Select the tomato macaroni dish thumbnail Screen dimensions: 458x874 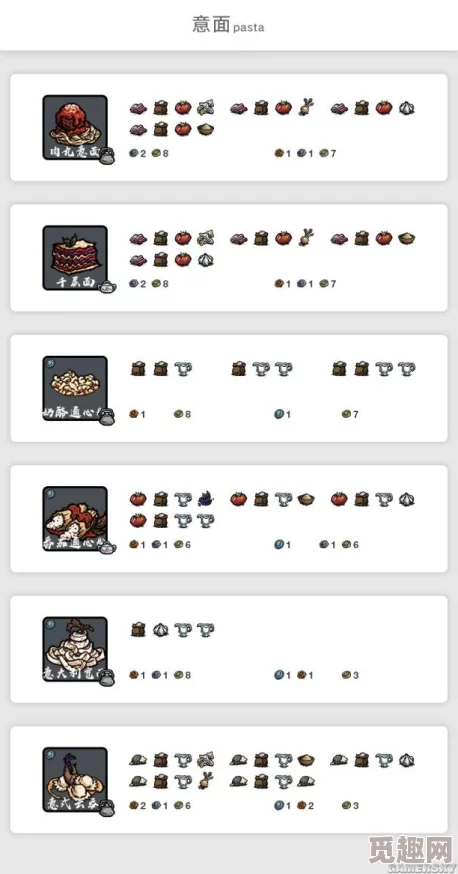click(75, 519)
